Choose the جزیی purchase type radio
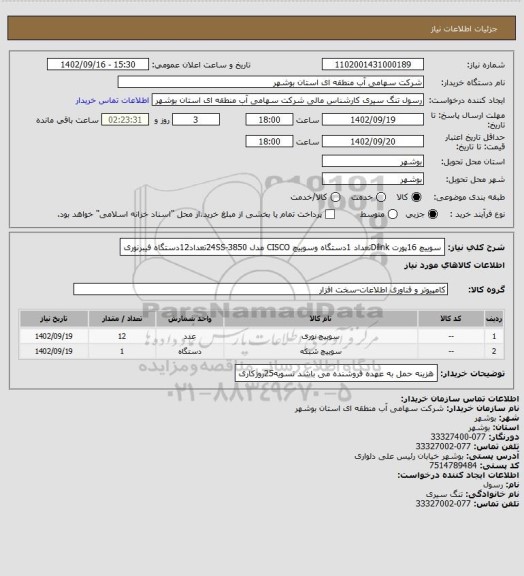 point(433,214)
